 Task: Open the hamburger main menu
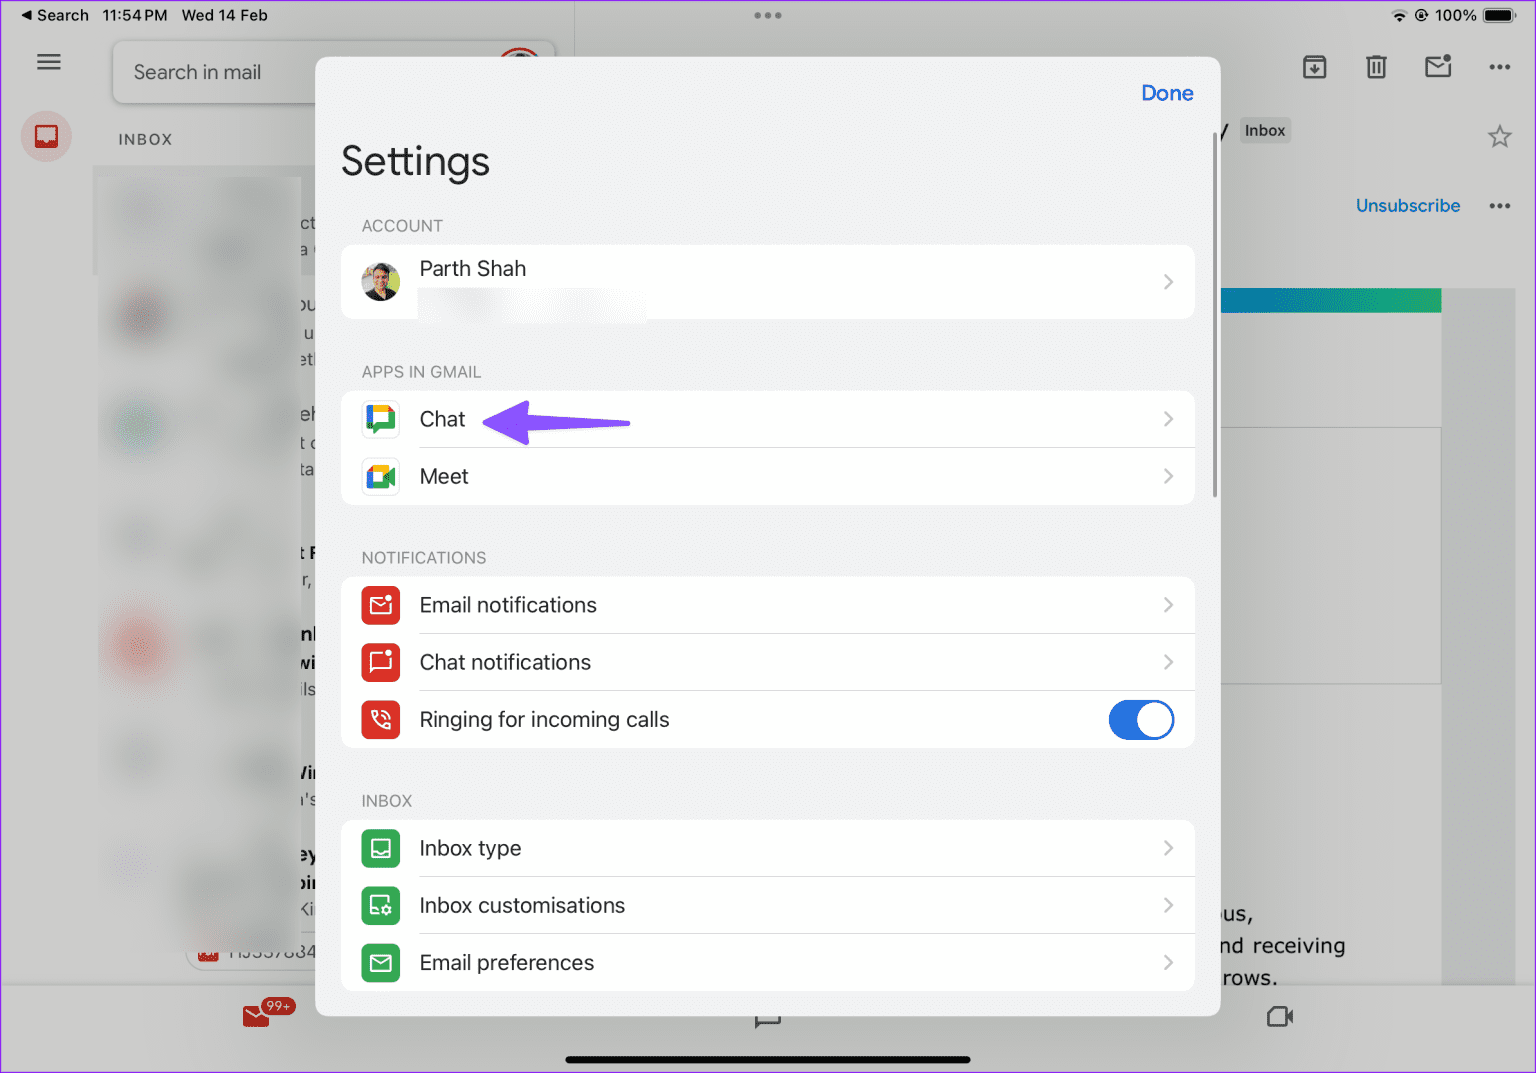[49, 62]
